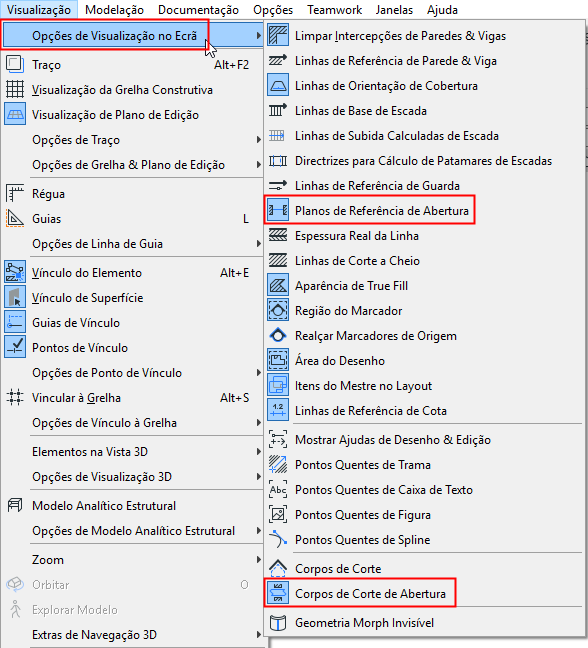The height and width of the screenshot is (648, 588).
Task: Click the Linhas de Referência de Guarda icon
Action: pyautogui.click(x=278, y=186)
